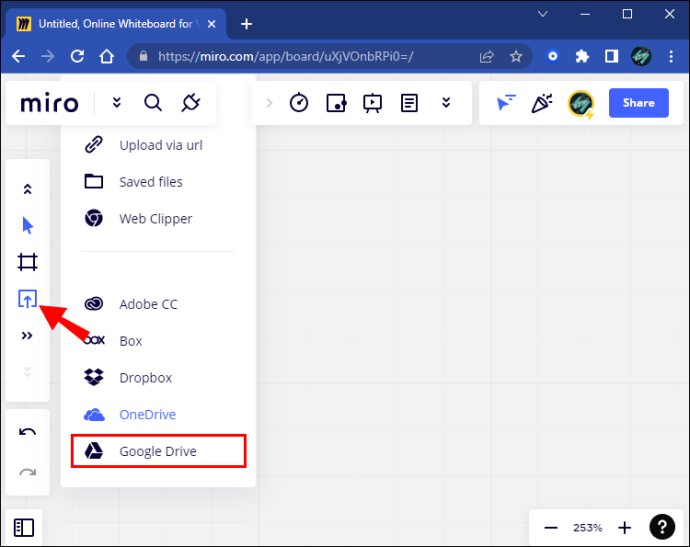This screenshot has height=547, width=690.
Task: Select the Google Drive upload option
Action: 158,451
